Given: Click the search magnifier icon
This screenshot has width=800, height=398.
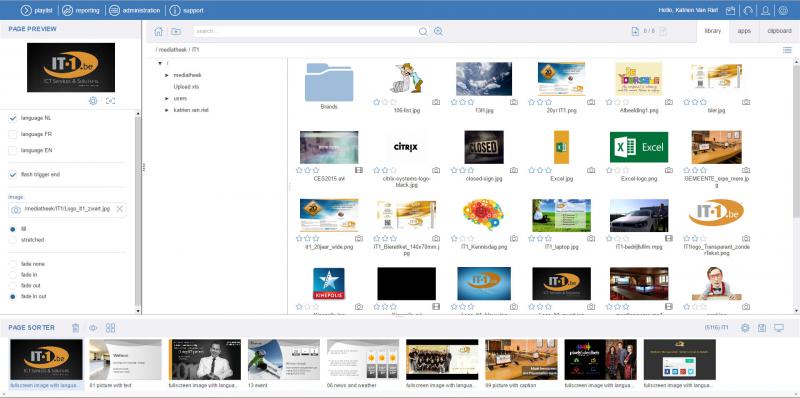Looking at the screenshot, I should tap(423, 32).
